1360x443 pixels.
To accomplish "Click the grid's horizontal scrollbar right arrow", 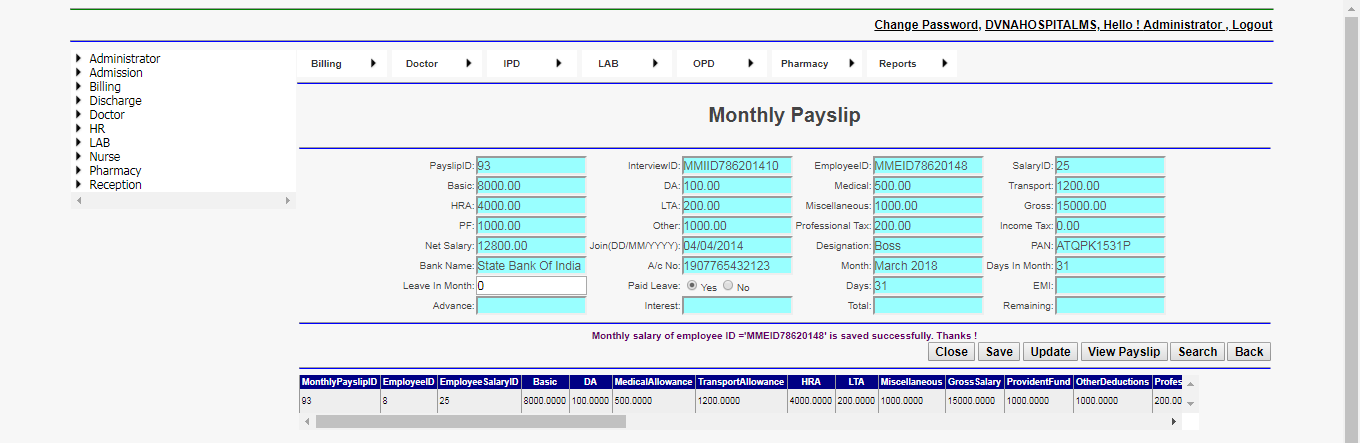I will tap(1174, 422).
